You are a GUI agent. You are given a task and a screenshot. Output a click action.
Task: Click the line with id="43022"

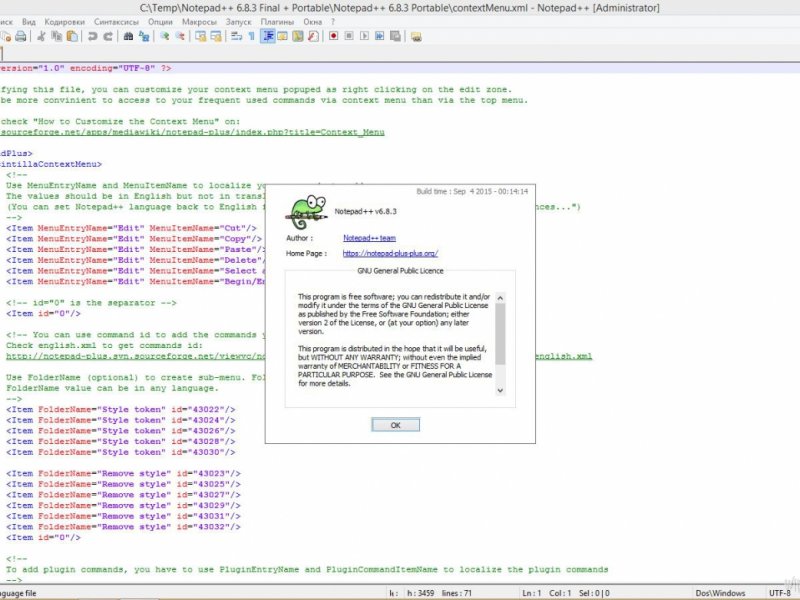[x=121, y=410]
